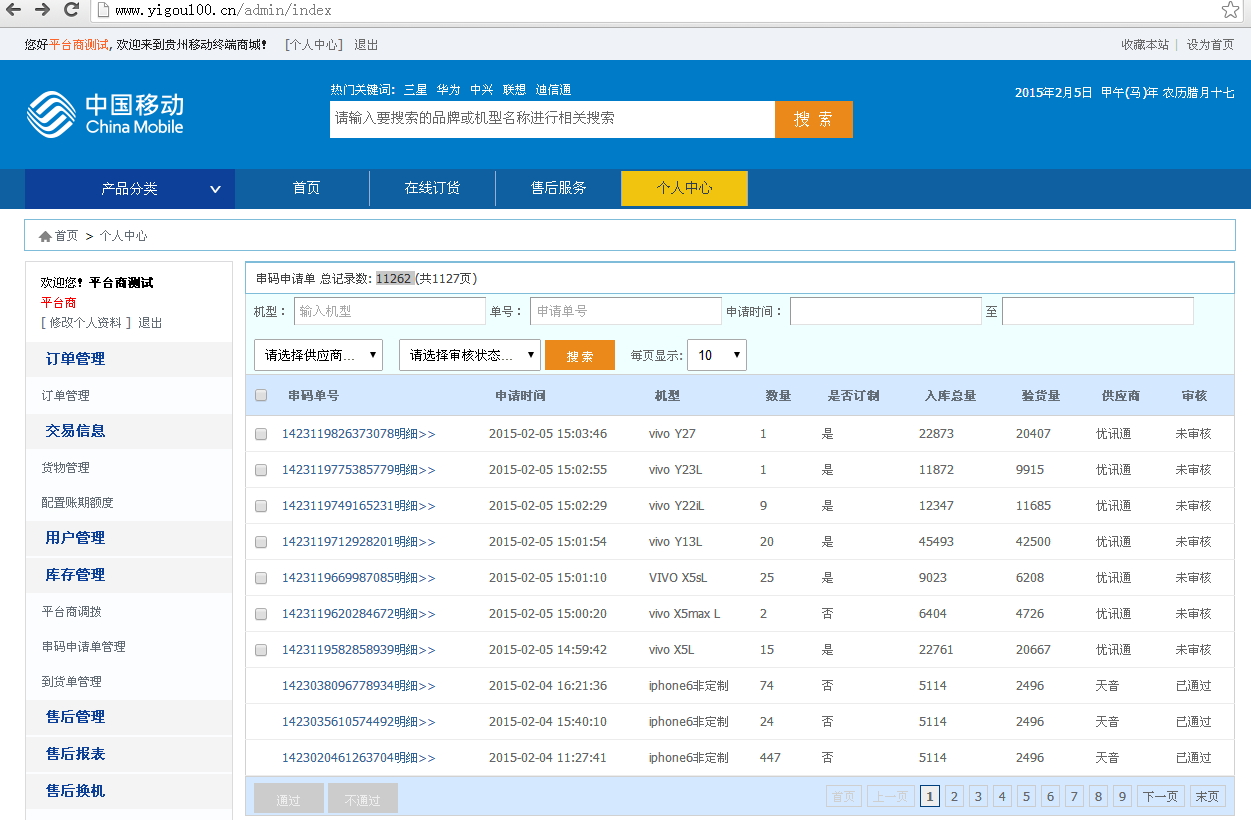Click [个人中心] link in top bar
The width and height of the screenshot is (1251, 820).
[314, 45]
